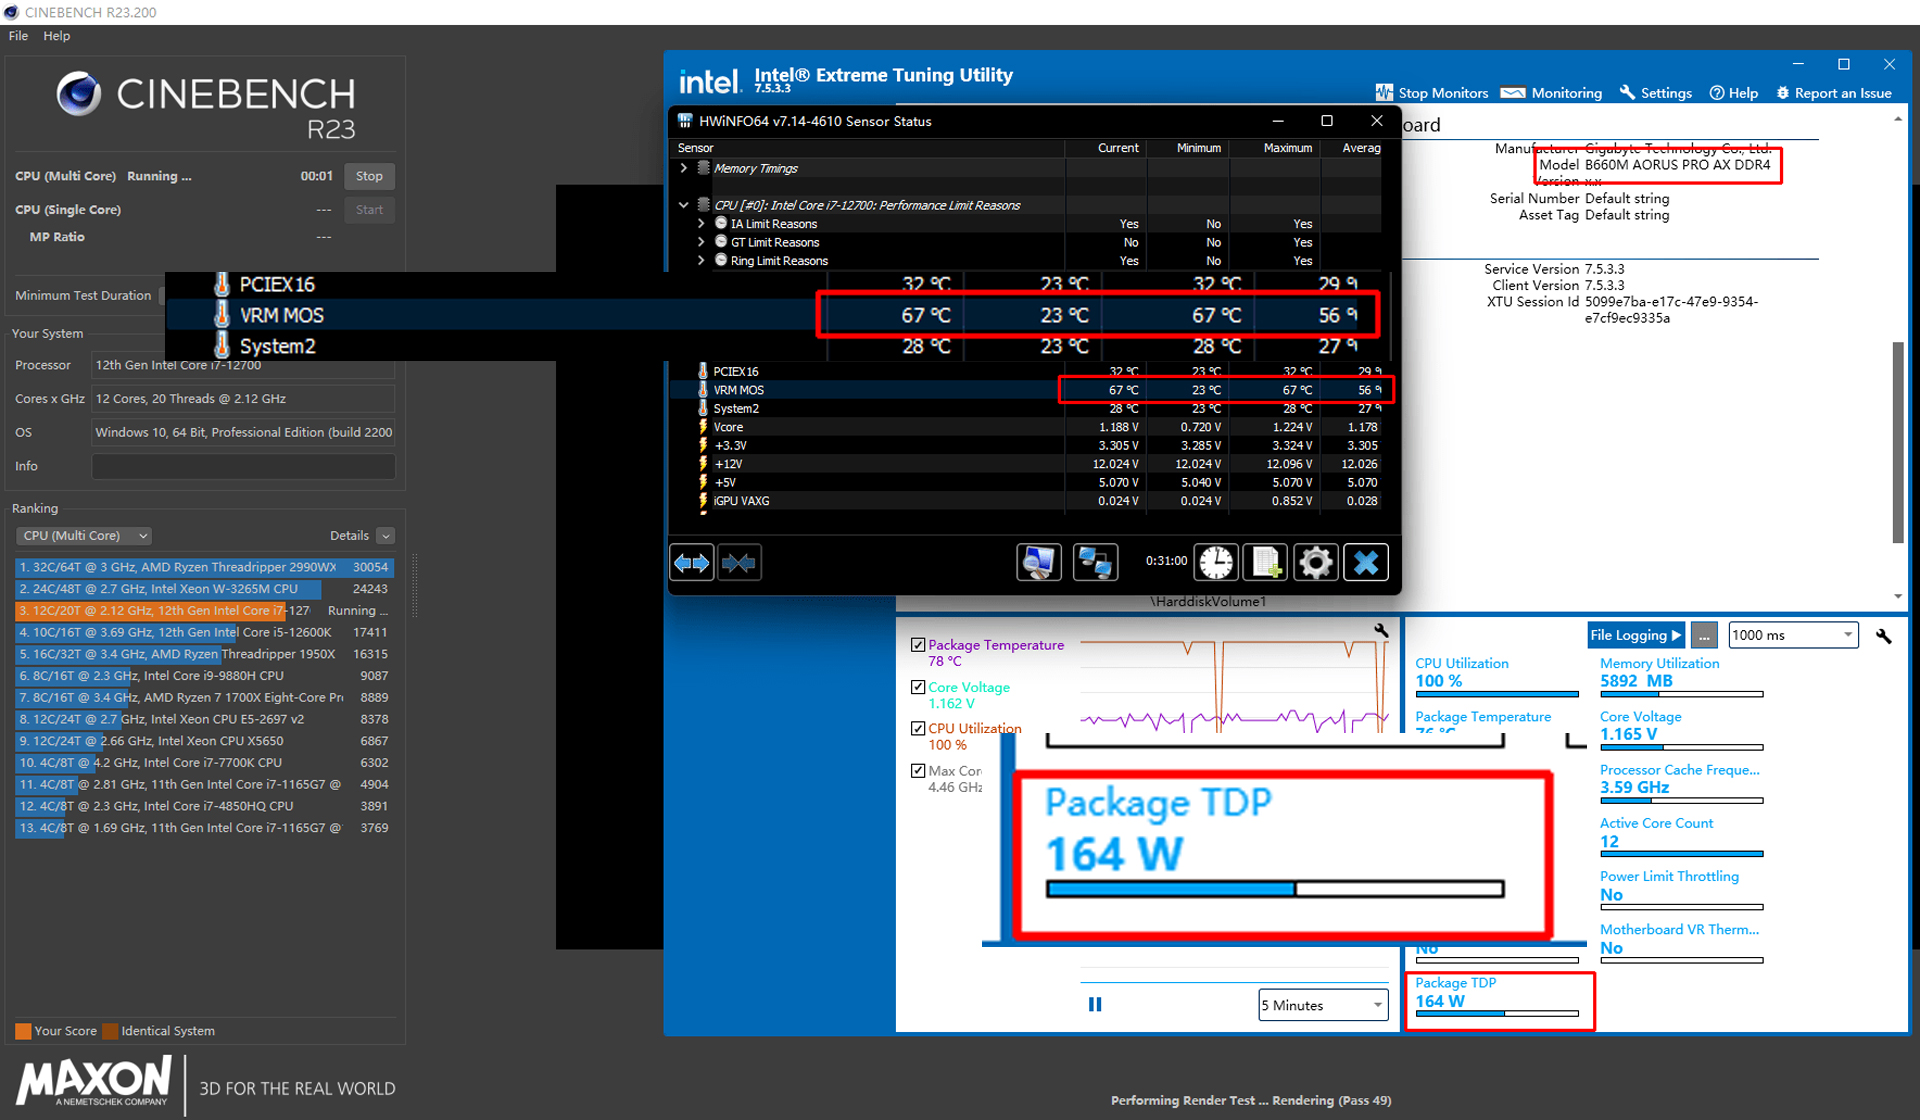
Task: Open Cinebench File menu
Action: click(18, 35)
